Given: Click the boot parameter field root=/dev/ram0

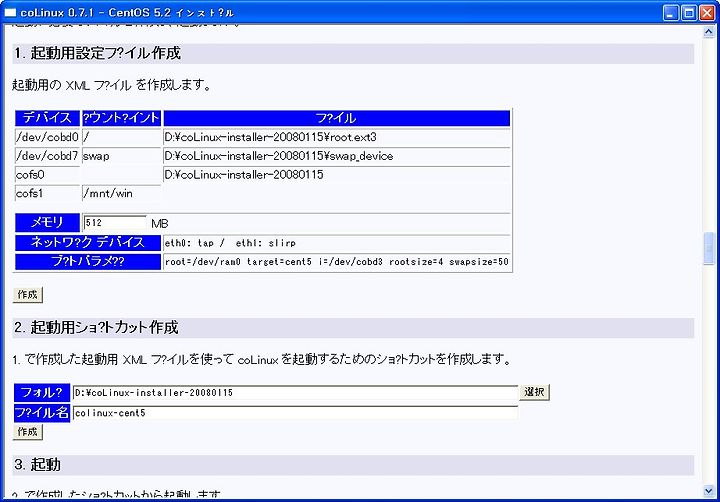Looking at the screenshot, I should point(337,262).
